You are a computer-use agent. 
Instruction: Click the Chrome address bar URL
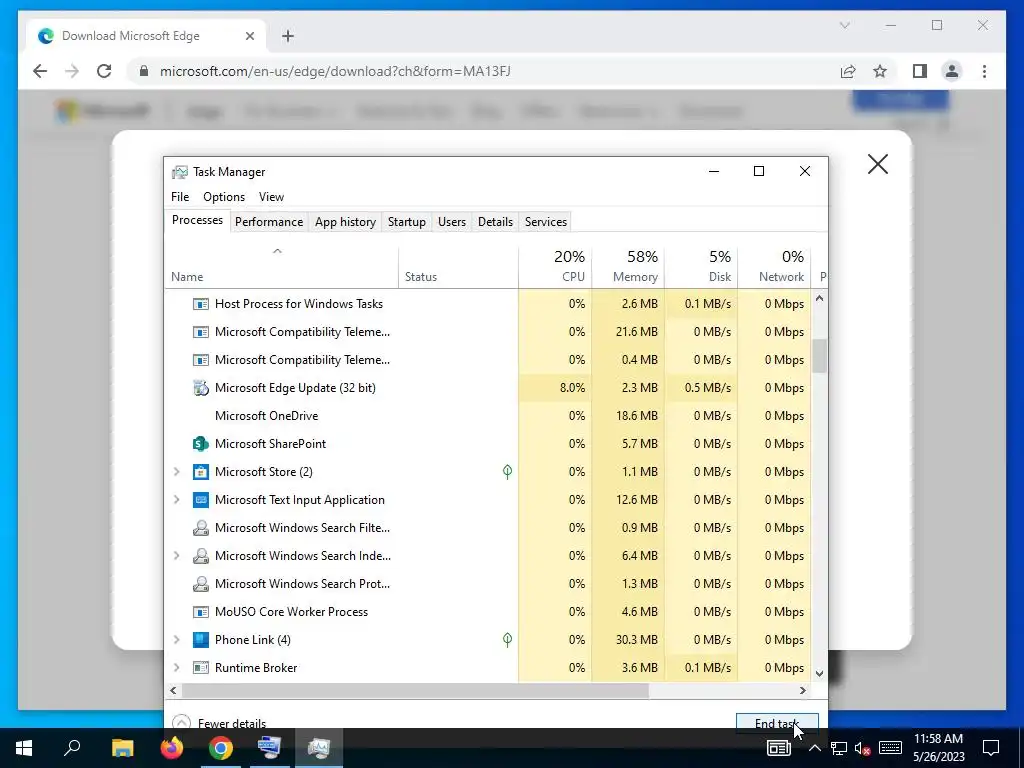click(x=335, y=71)
